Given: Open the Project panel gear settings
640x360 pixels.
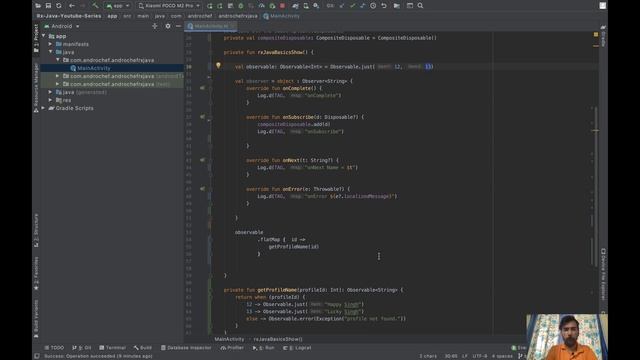Looking at the screenshot, I should pos(168,26).
